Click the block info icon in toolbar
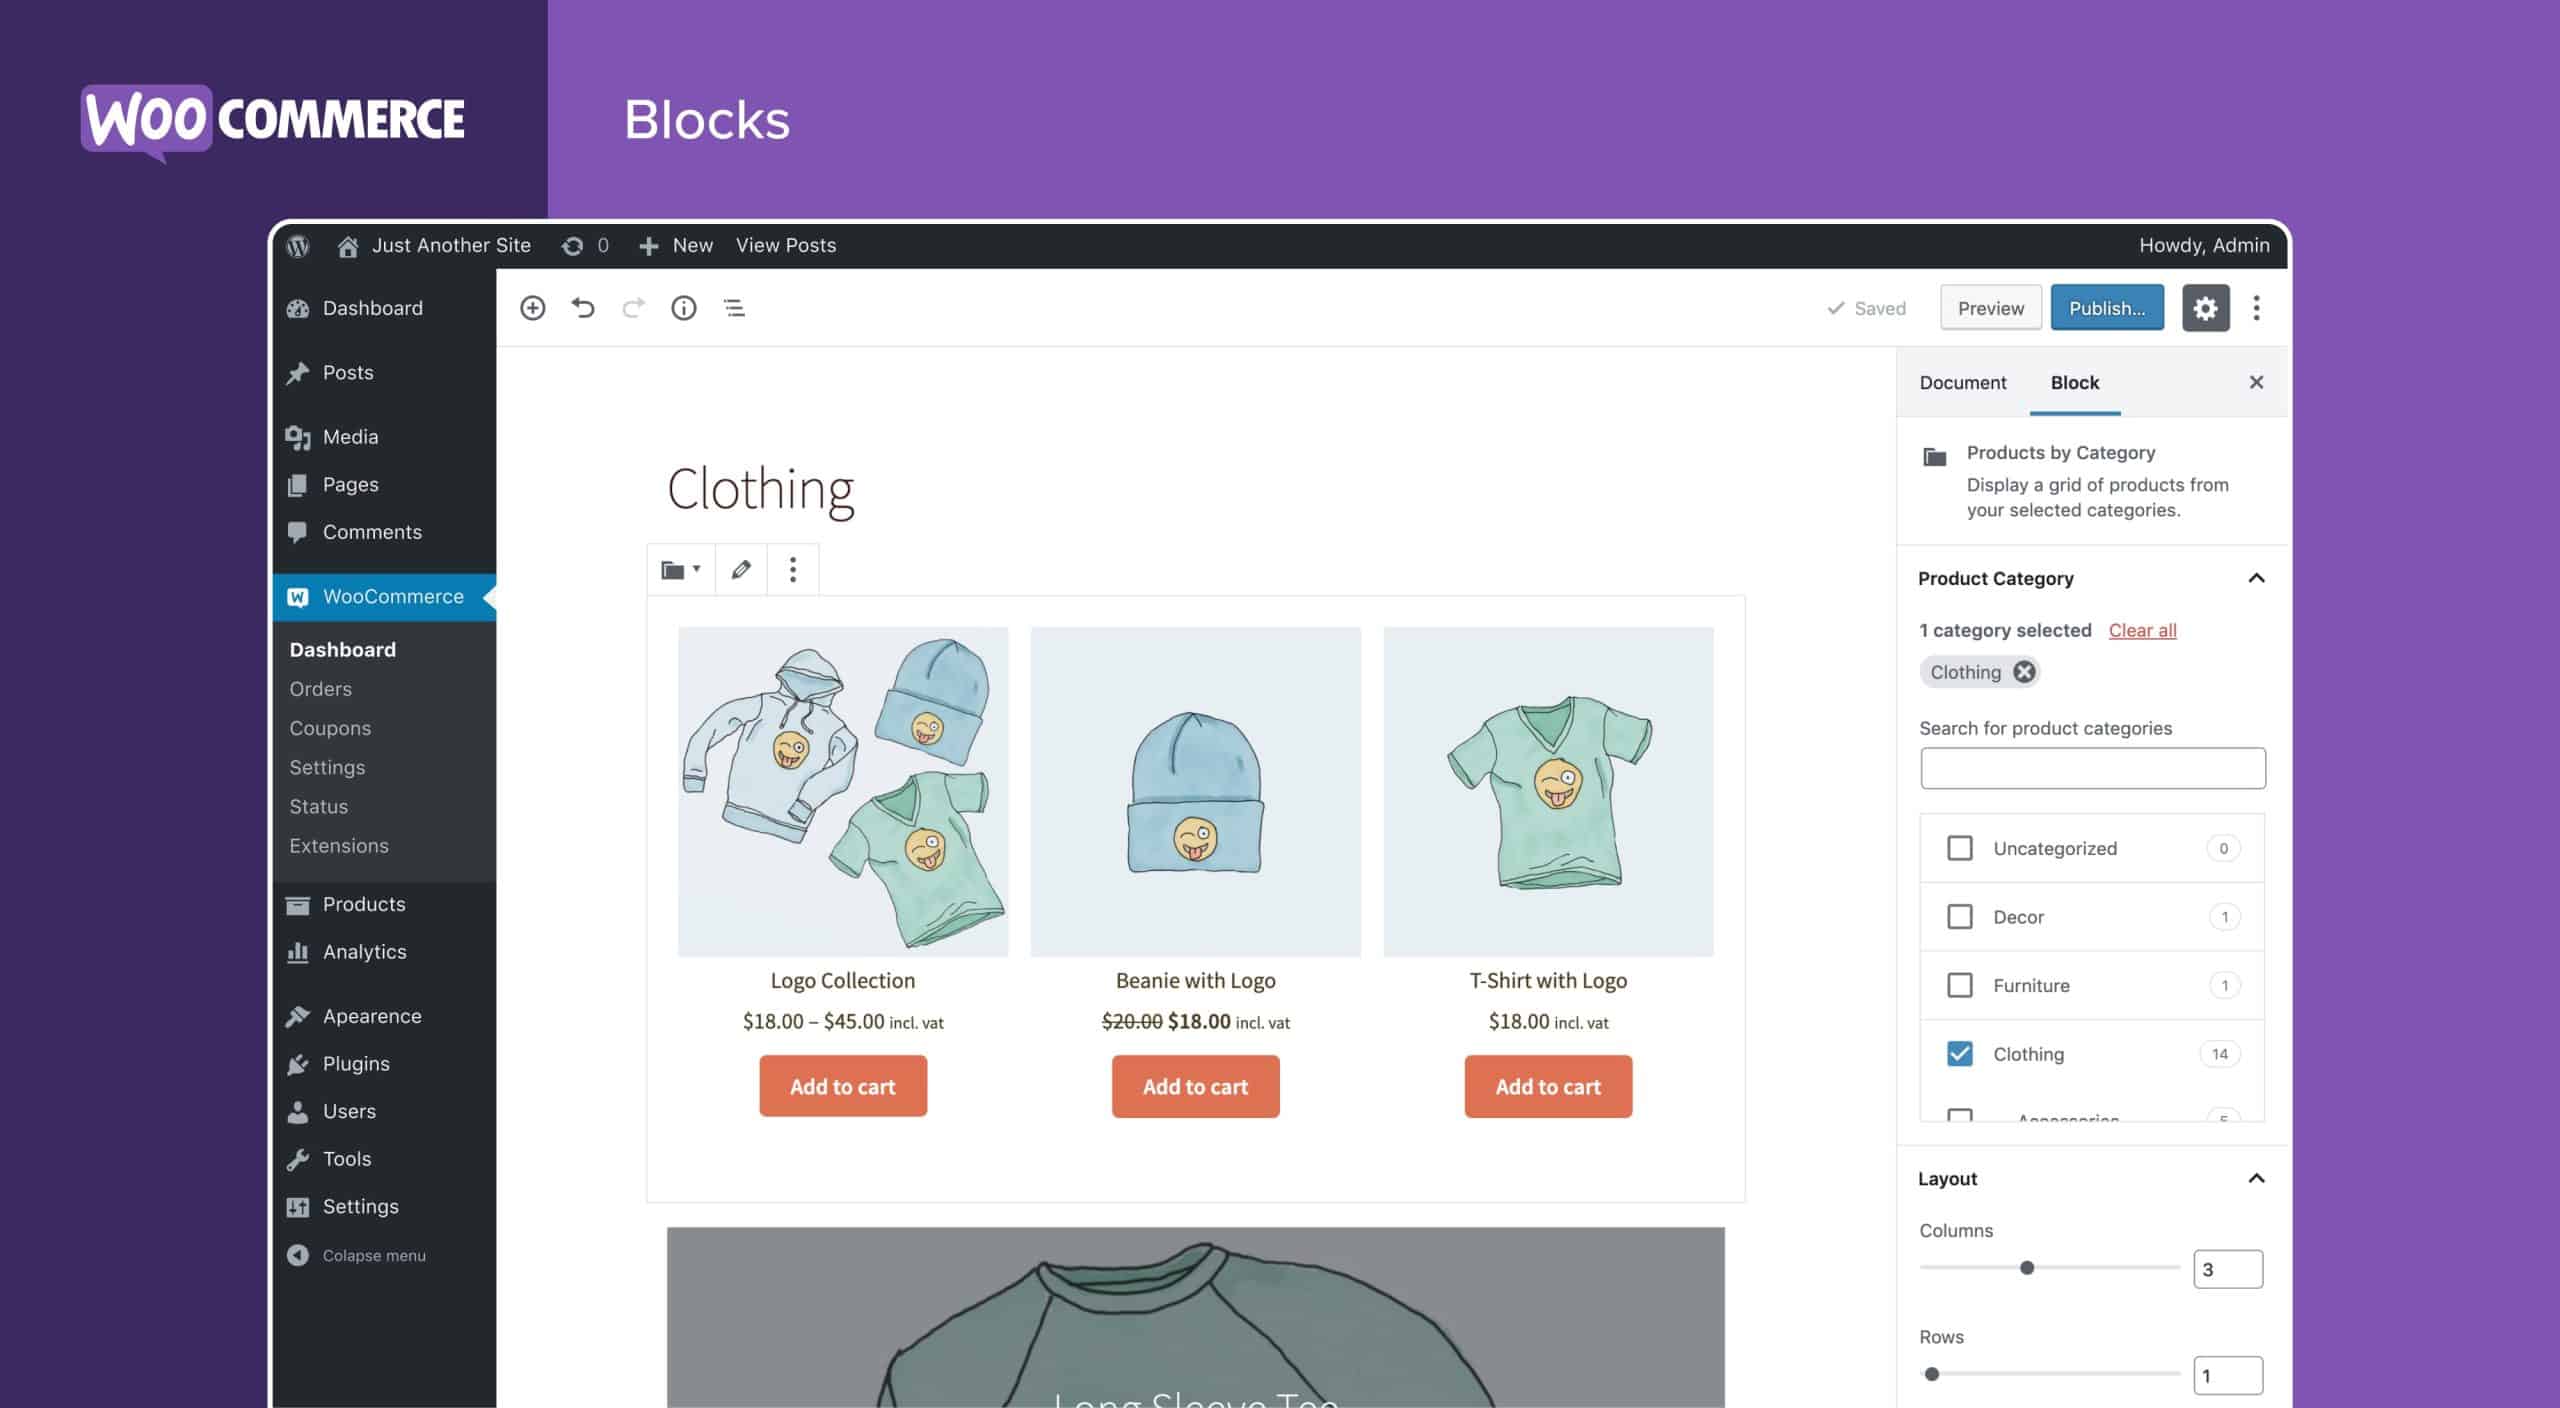Image resolution: width=2560 pixels, height=1408 pixels. [x=683, y=309]
